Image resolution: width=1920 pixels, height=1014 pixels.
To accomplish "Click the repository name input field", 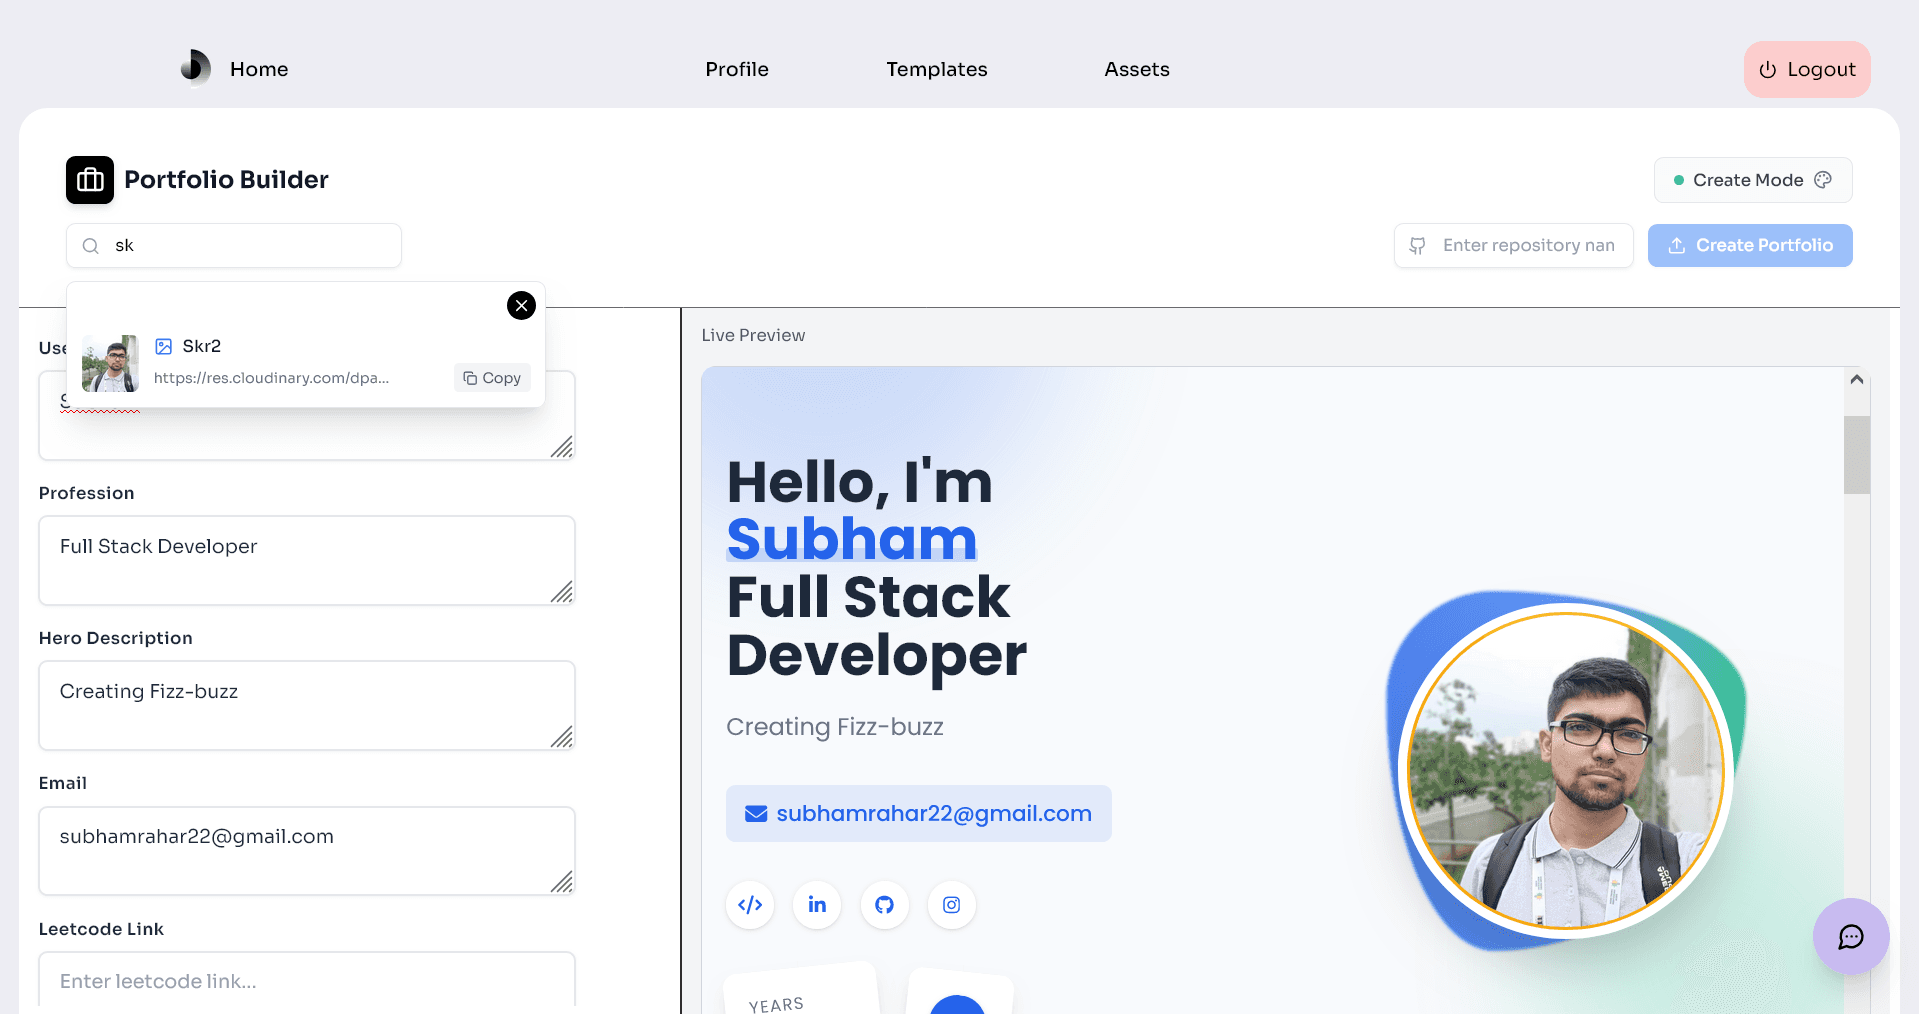I will [x=1514, y=246].
